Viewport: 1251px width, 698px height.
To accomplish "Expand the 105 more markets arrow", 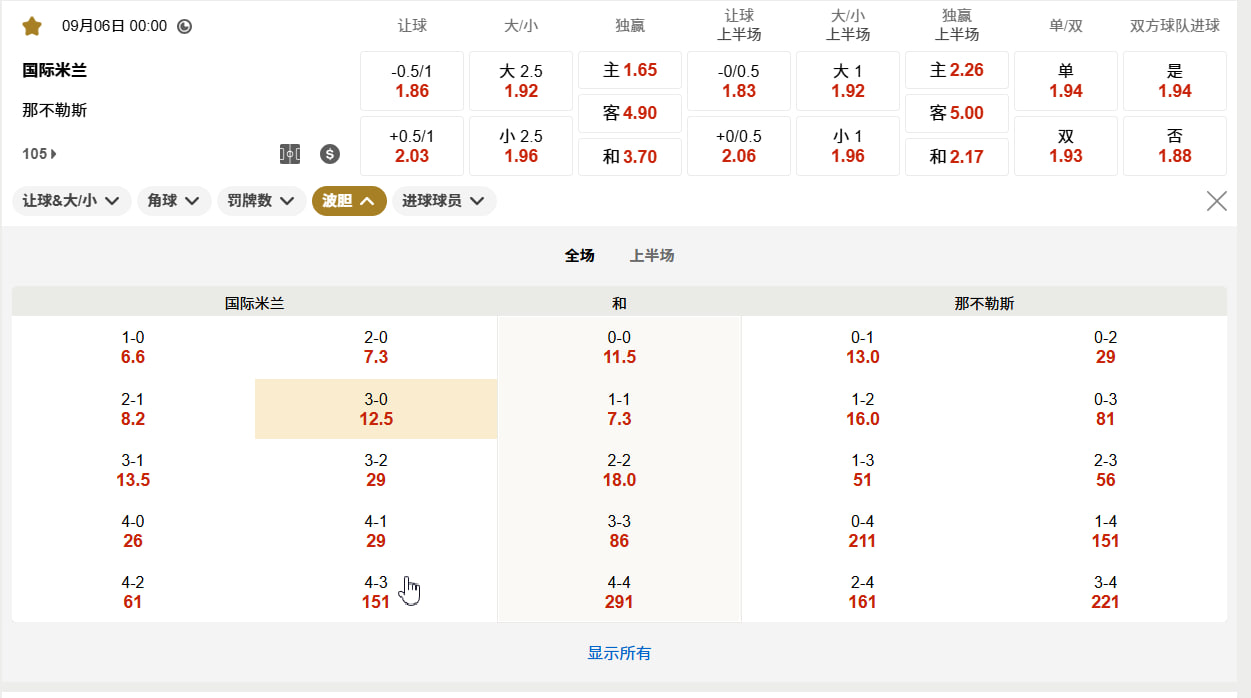I will coord(40,154).
